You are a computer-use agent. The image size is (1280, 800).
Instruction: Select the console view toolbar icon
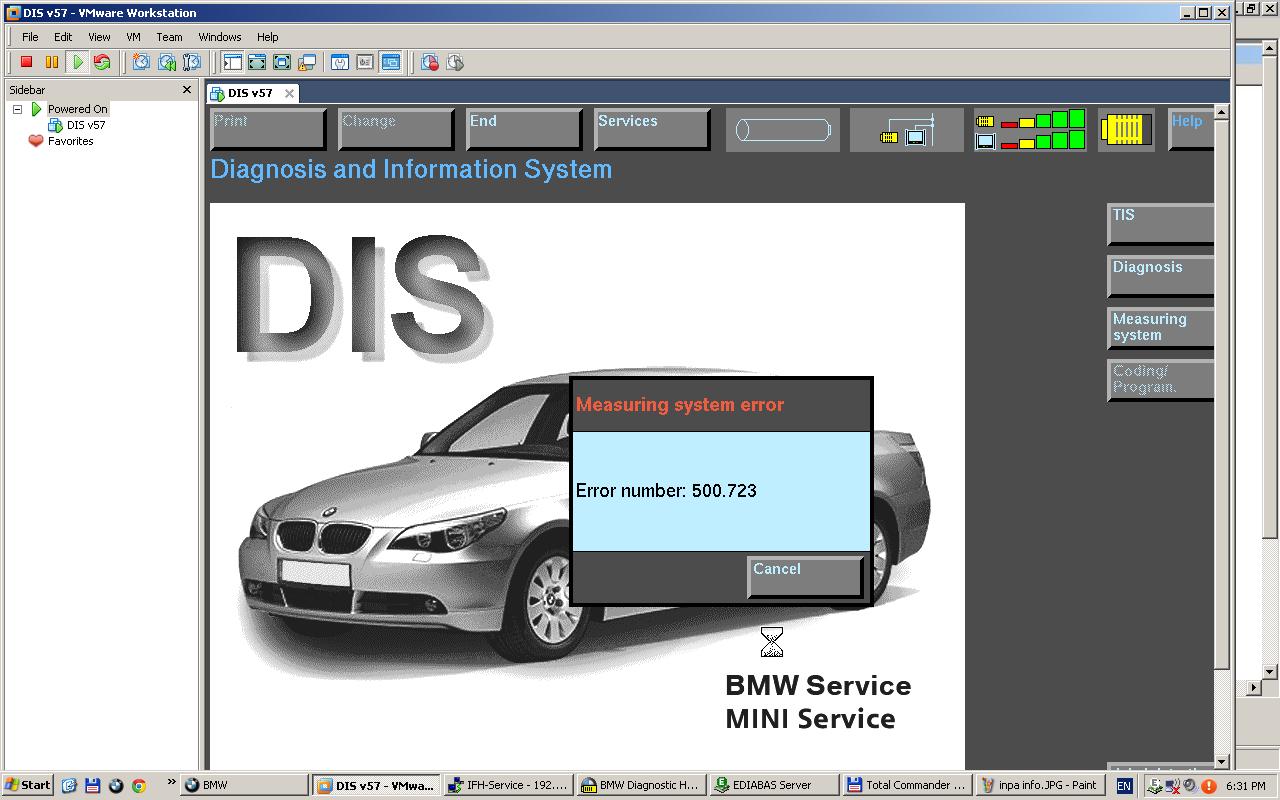(390, 62)
